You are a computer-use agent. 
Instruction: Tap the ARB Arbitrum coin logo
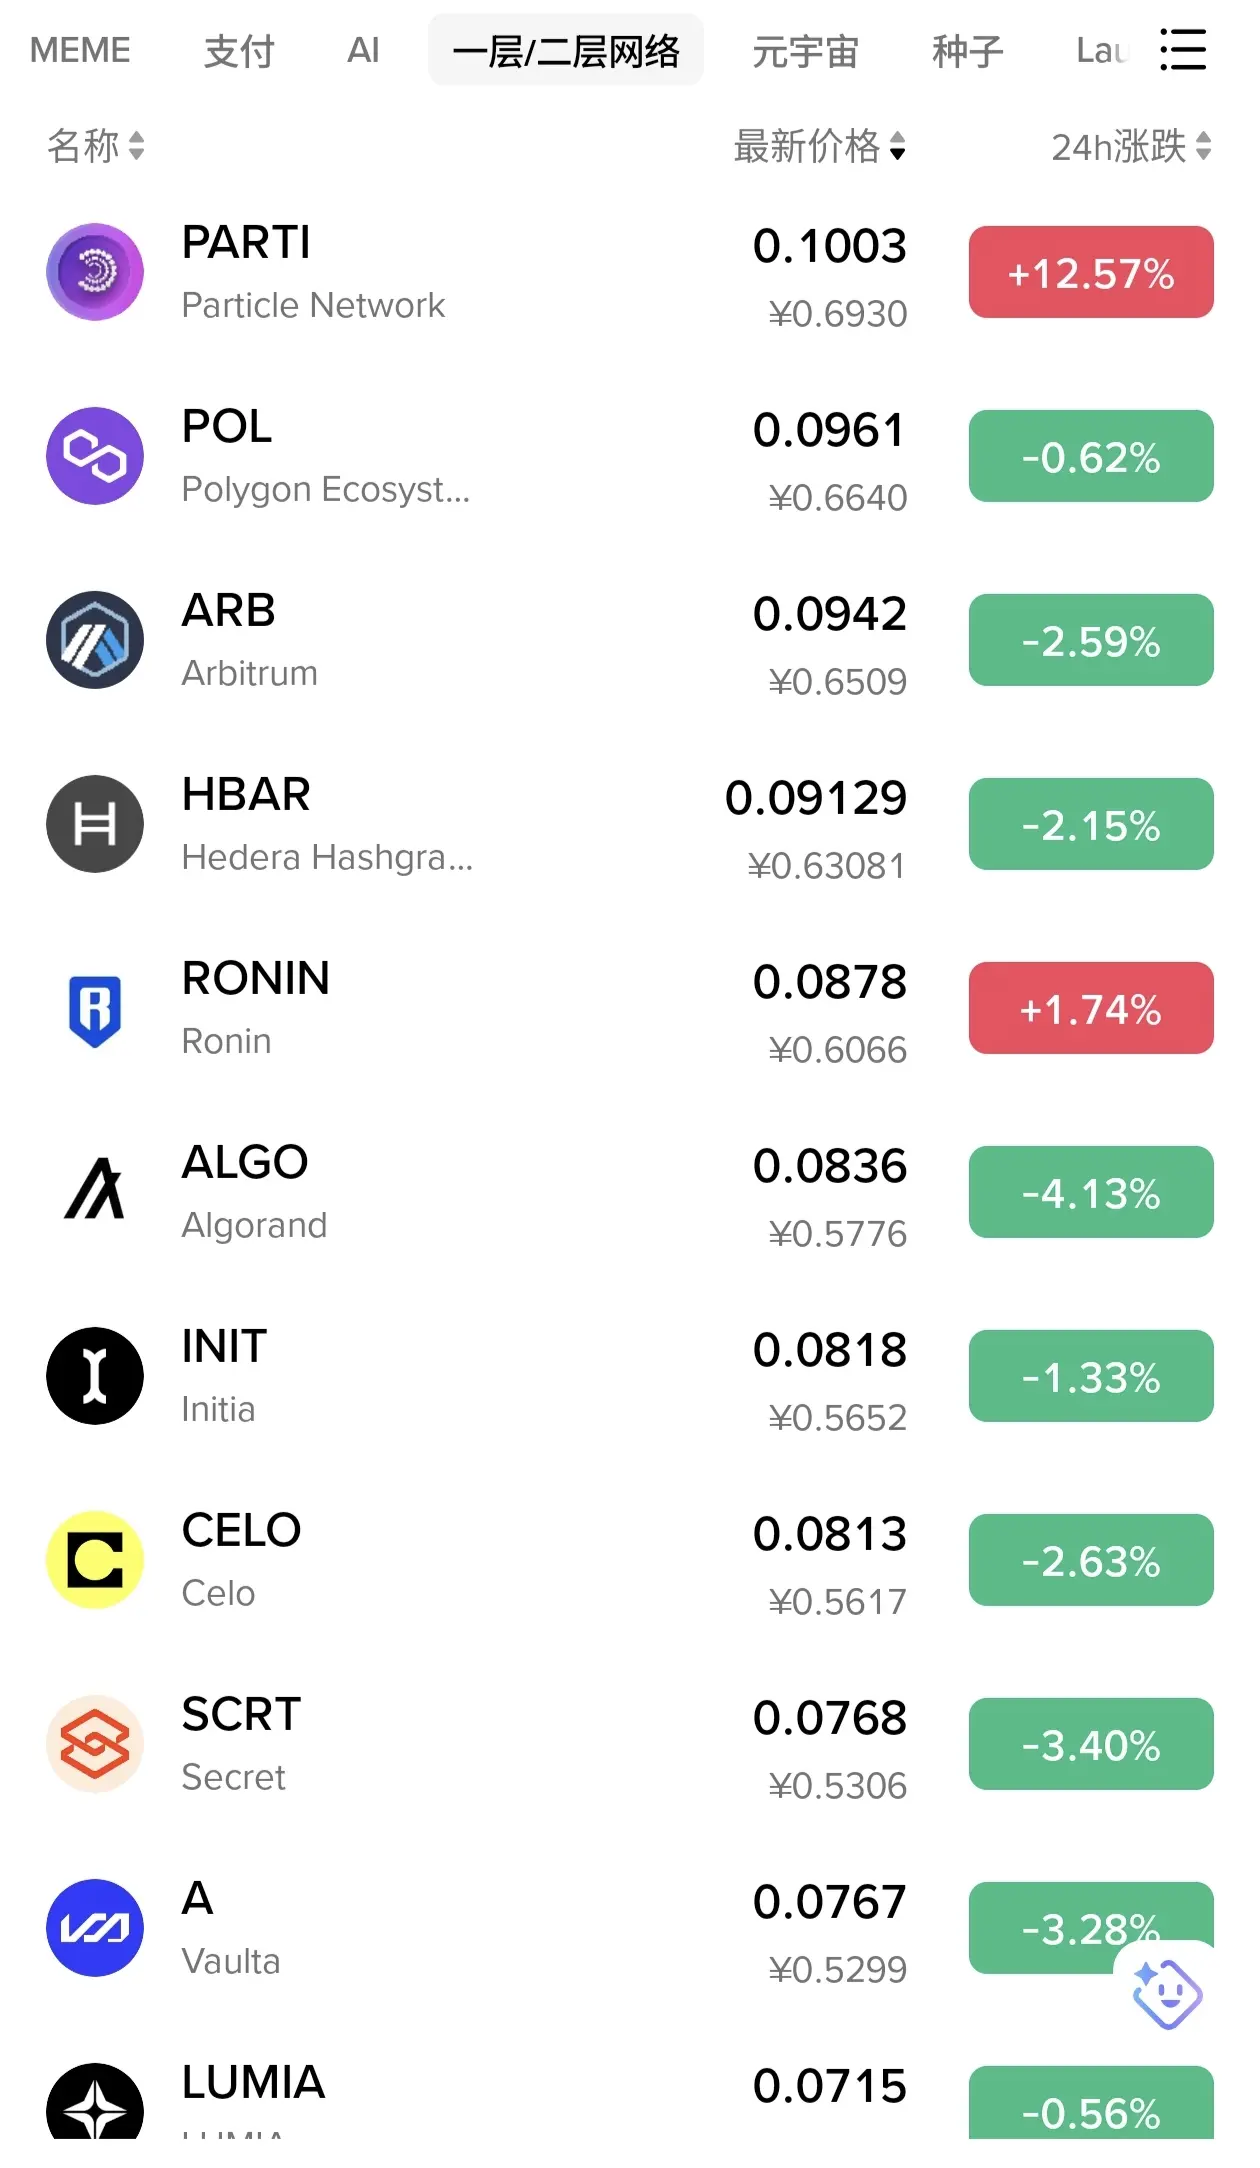pos(95,640)
